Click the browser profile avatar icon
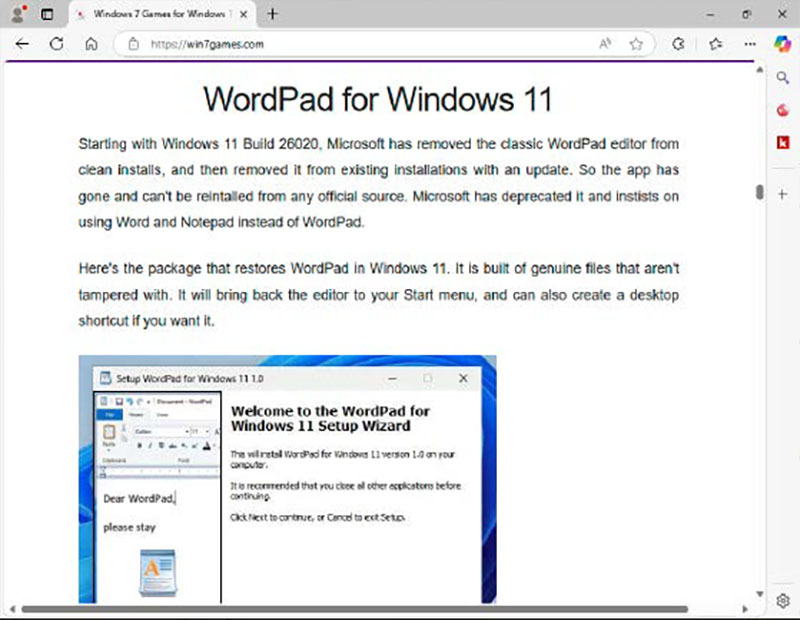 click(18, 13)
